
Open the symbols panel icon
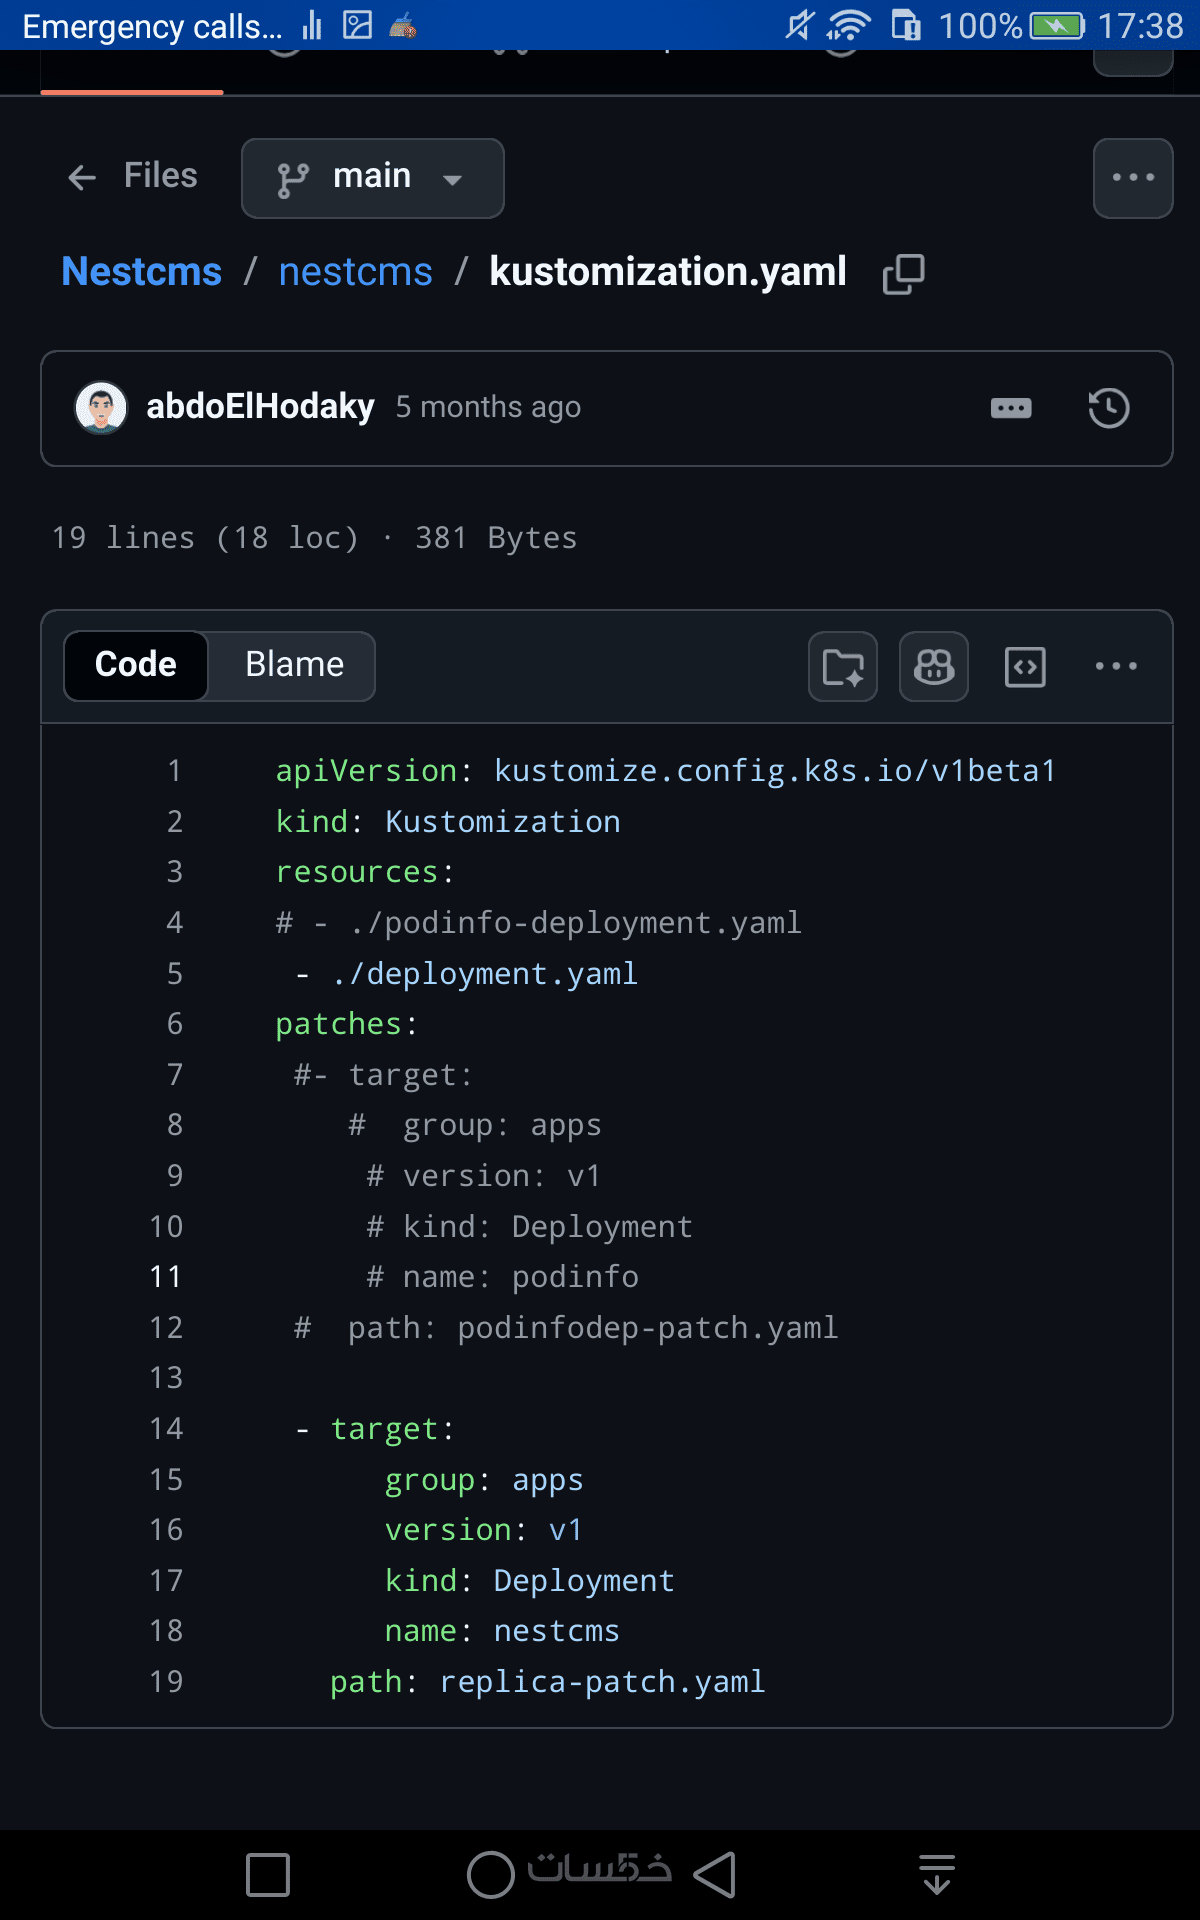pyautogui.click(x=1025, y=667)
